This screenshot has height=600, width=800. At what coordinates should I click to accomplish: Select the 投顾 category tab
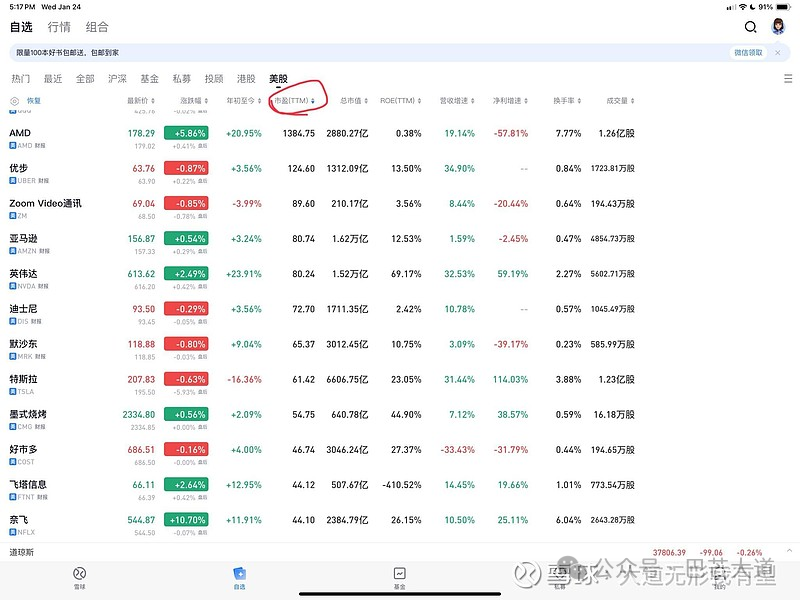pos(214,79)
